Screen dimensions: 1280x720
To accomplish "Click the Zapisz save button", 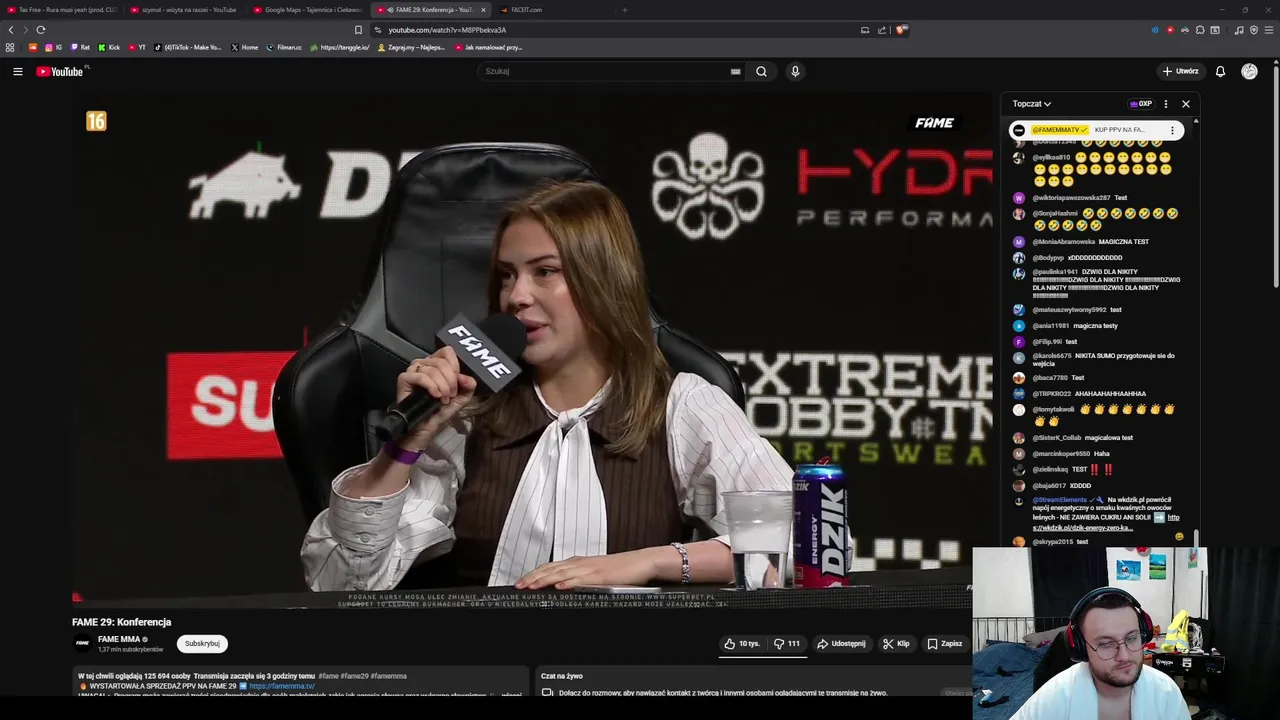I will (x=944, y=644).
